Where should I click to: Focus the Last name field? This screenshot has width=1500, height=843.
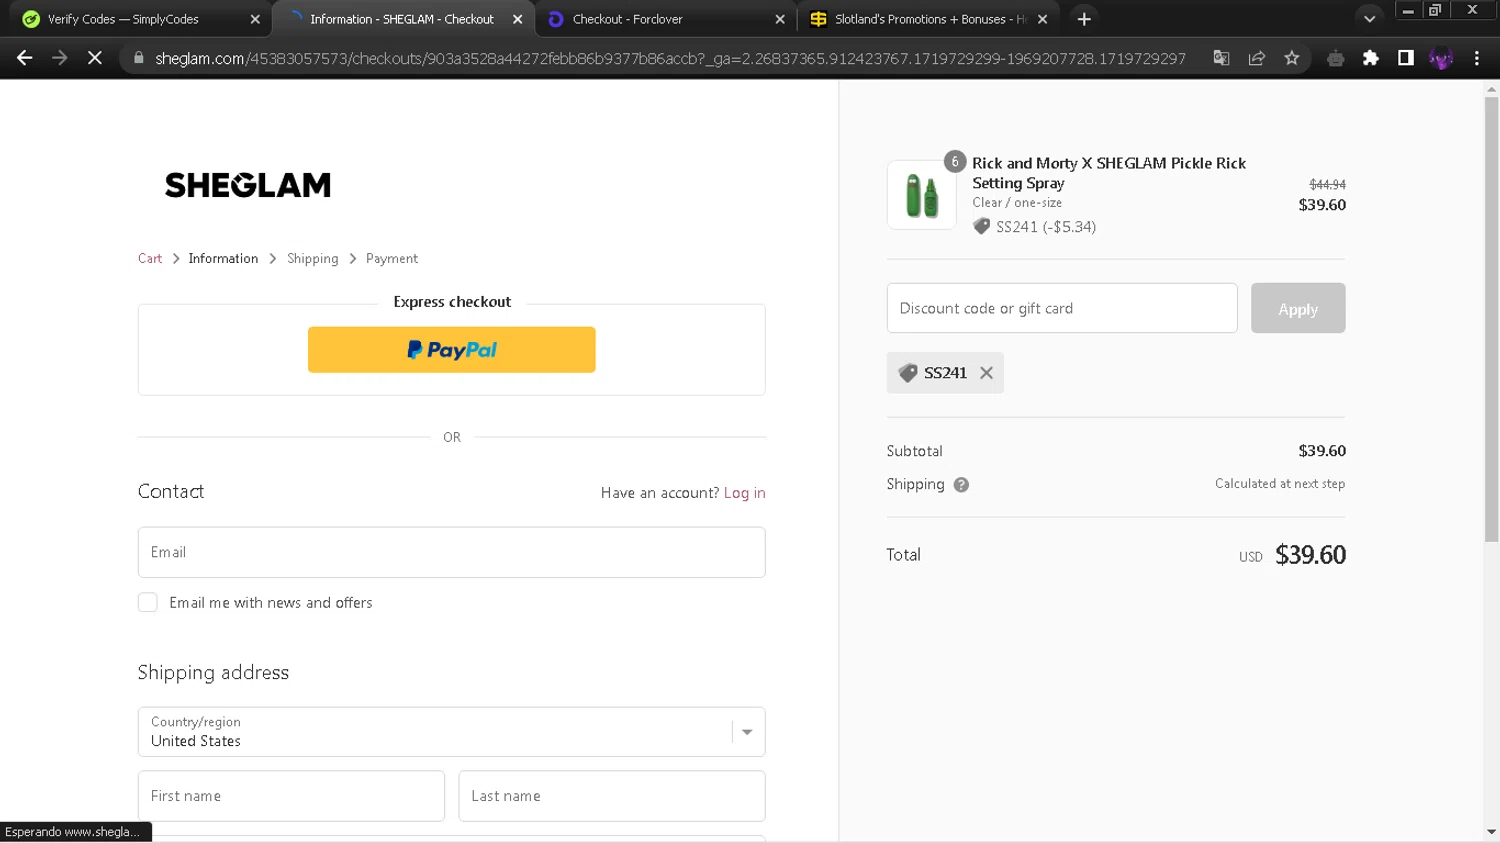pyautogui.click(x=612, y=796)
